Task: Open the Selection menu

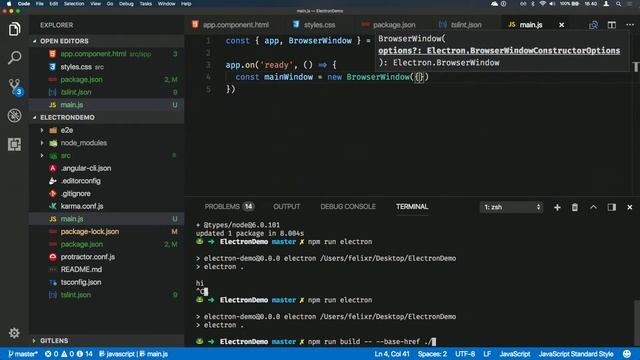Action: click(74, 4)
